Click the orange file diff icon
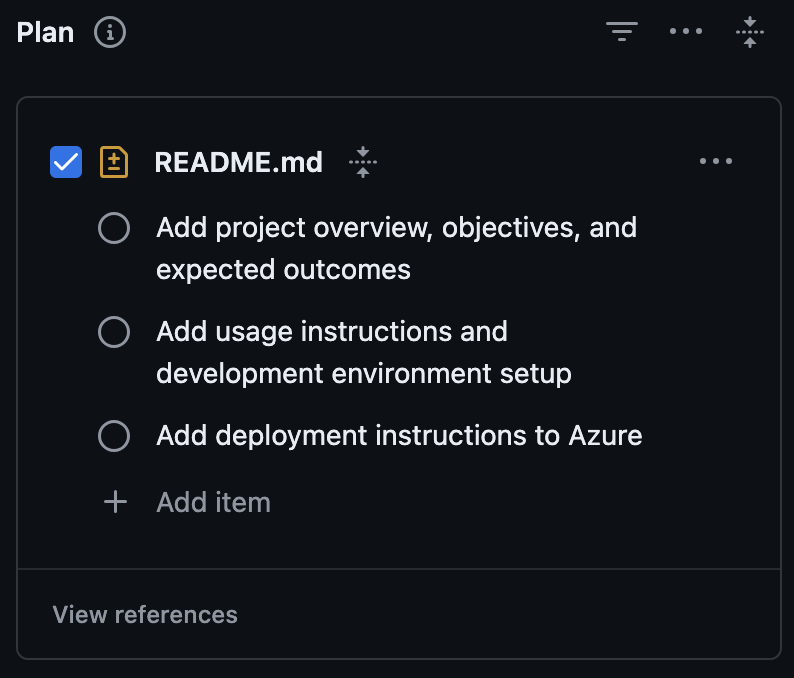 pos(114,162)
